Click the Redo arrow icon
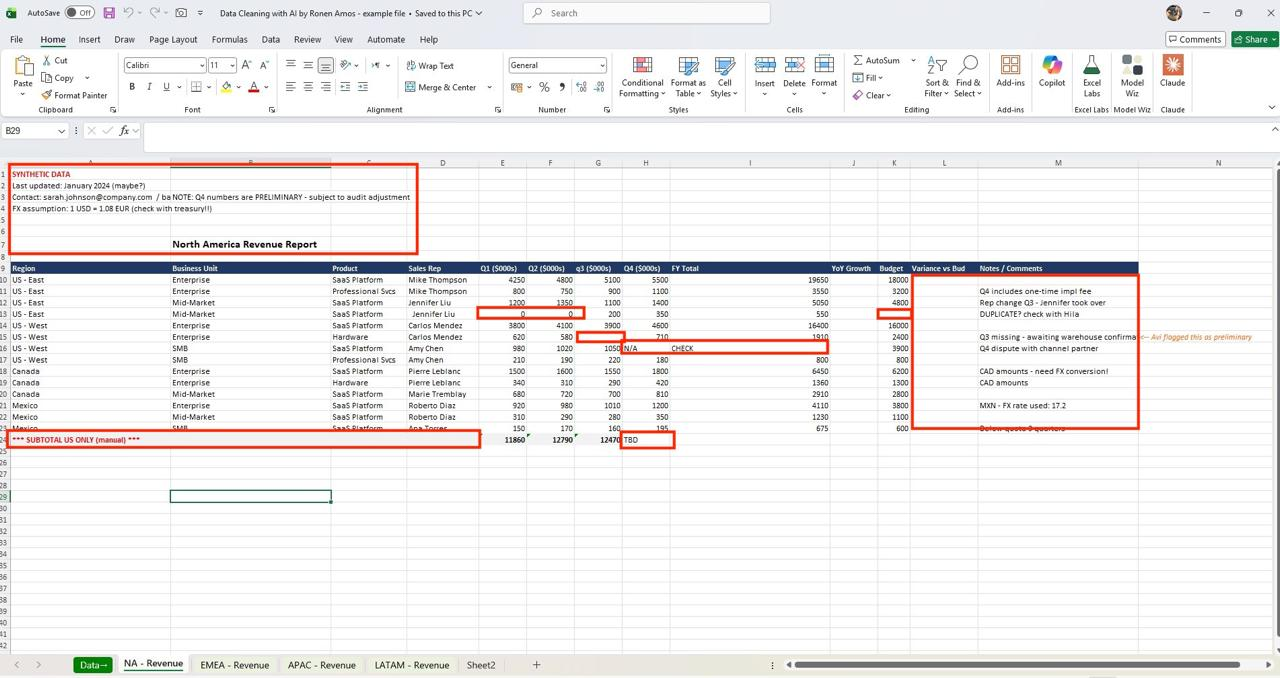Viewport: 1280px width, 678px height. click(x=155, y=13)
